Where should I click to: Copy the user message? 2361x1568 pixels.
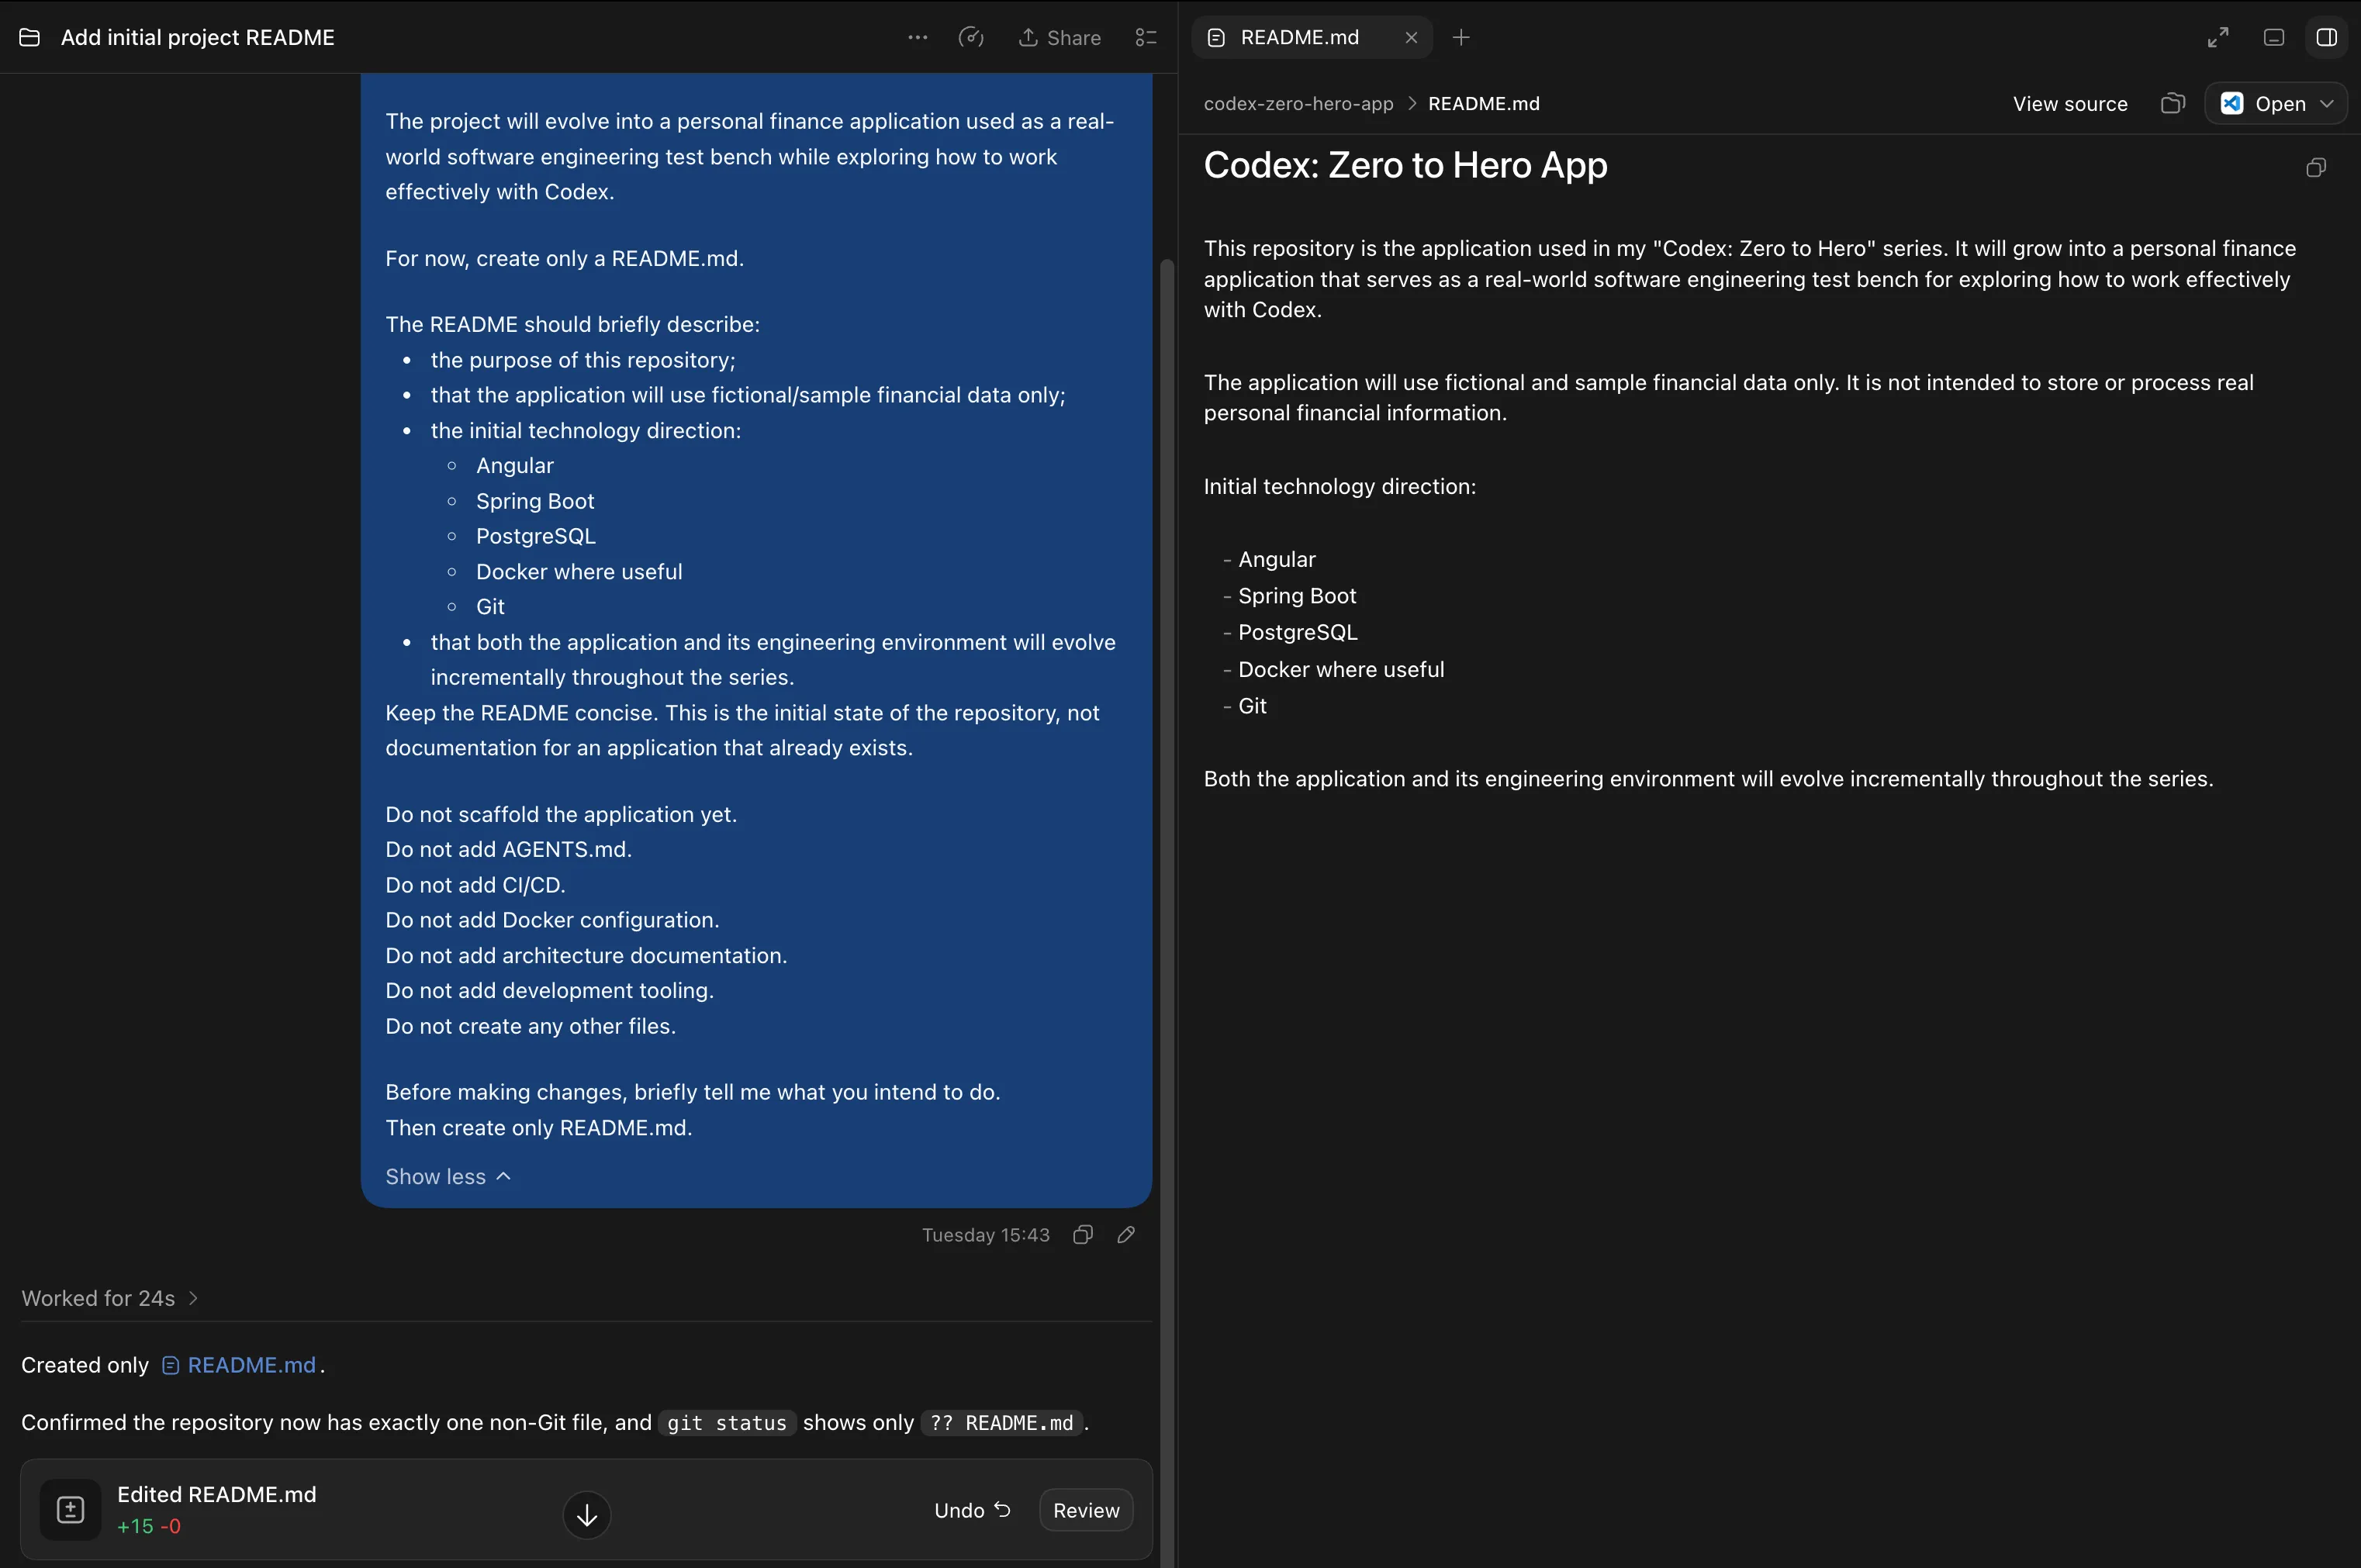[x=1083, y=1235]
